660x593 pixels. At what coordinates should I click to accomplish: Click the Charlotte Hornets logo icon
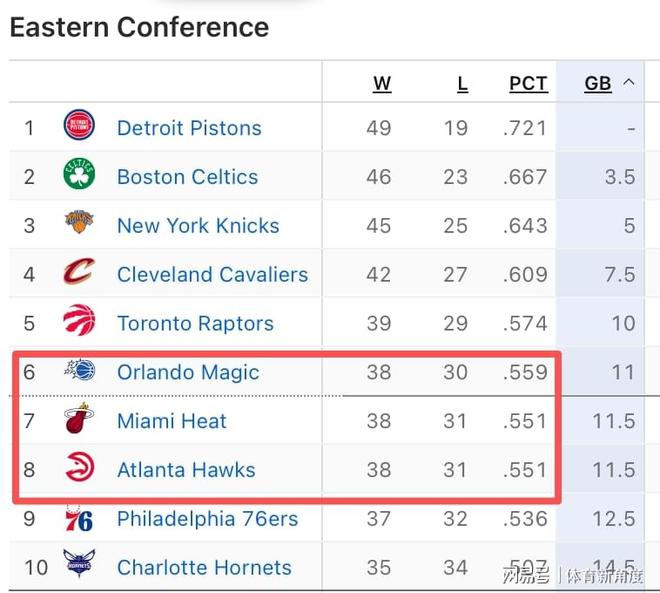(79, 566)
